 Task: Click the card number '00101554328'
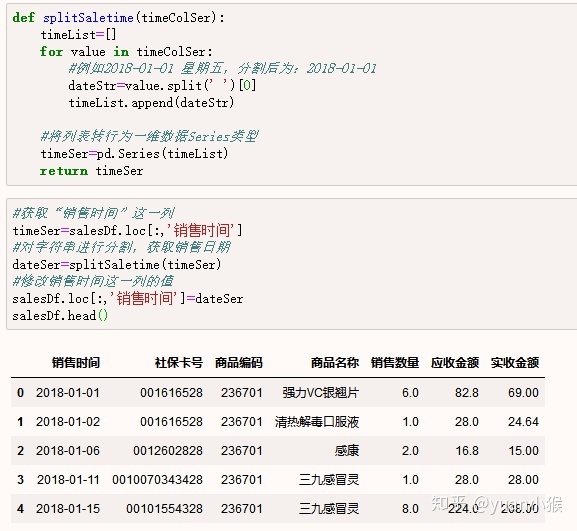(164, 509)
